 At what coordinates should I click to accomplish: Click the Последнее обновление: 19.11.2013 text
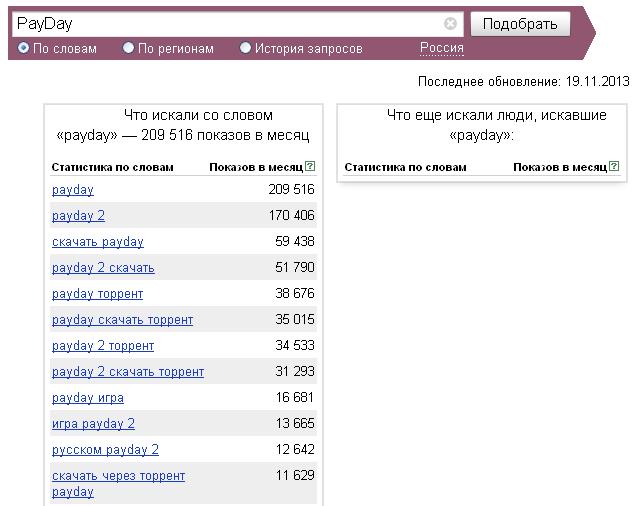(524, 82)
